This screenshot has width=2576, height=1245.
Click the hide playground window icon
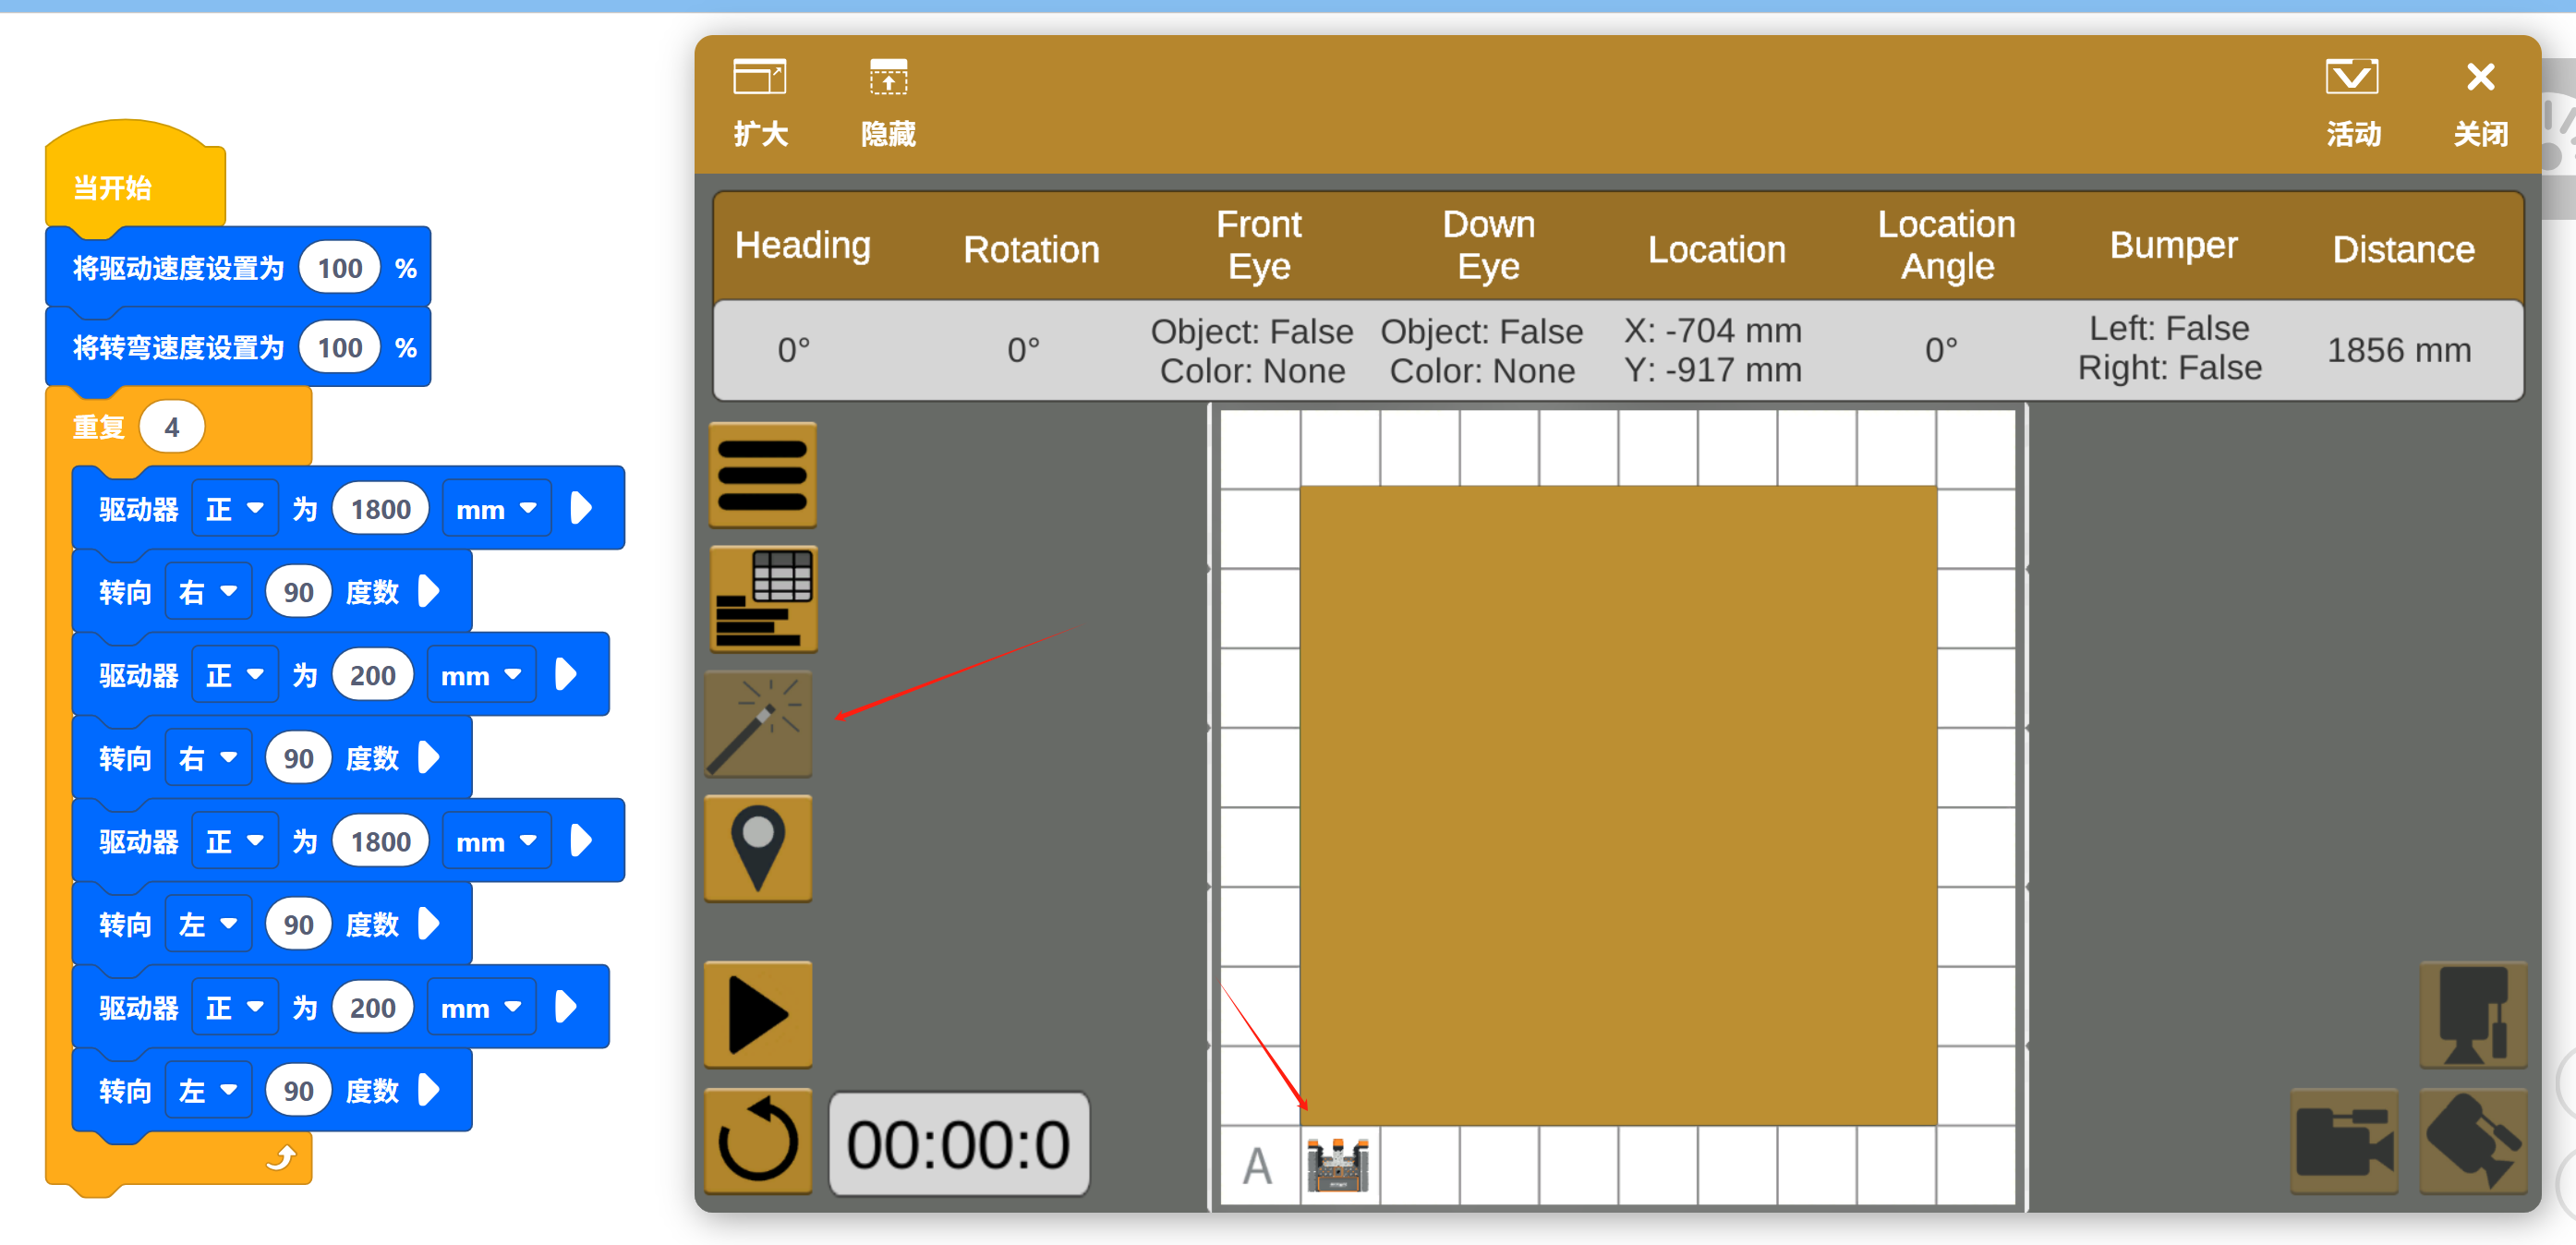(x=888, y=78)
